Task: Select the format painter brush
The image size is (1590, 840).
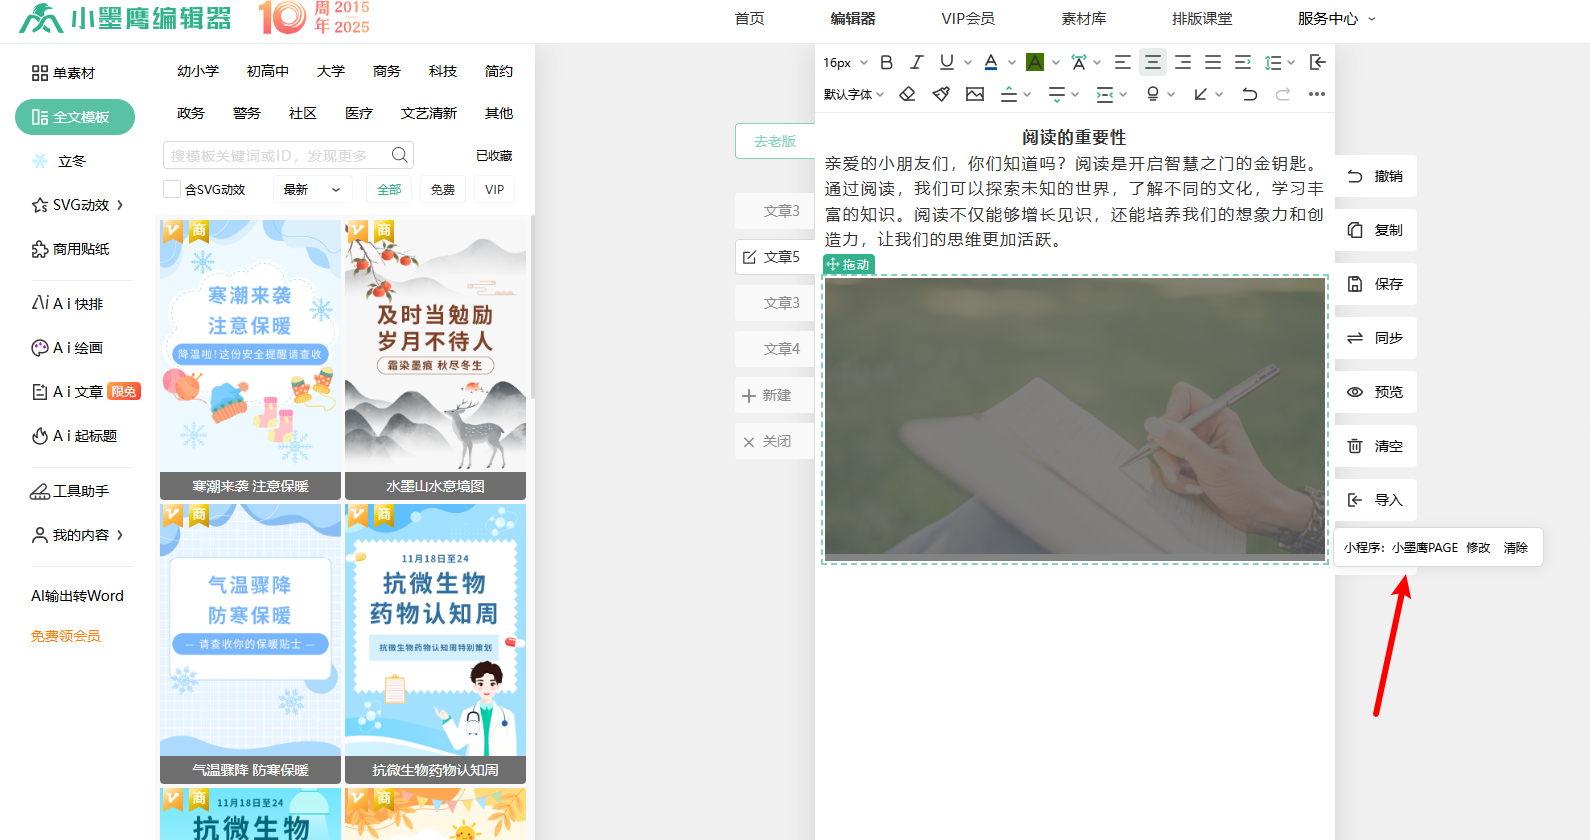Action: click(x=941, y=94)
